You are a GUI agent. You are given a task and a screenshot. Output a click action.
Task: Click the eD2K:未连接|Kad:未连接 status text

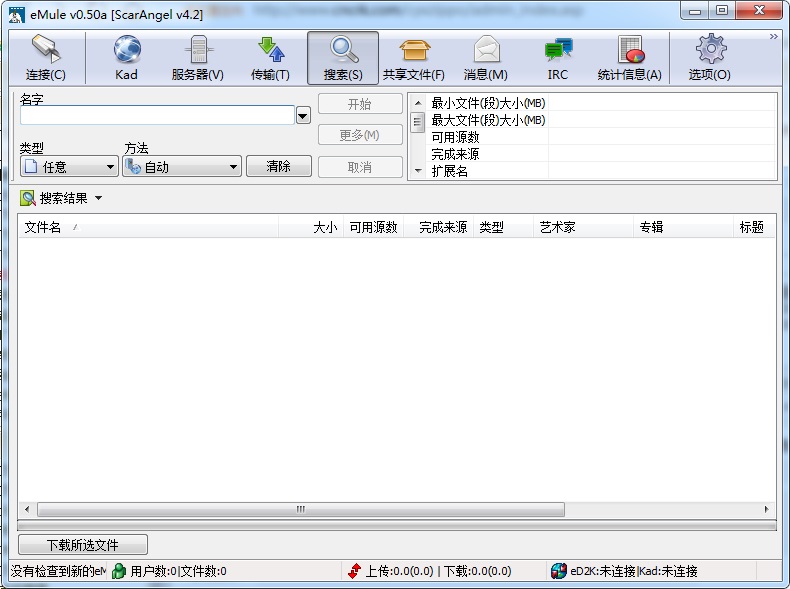[634, 571]
